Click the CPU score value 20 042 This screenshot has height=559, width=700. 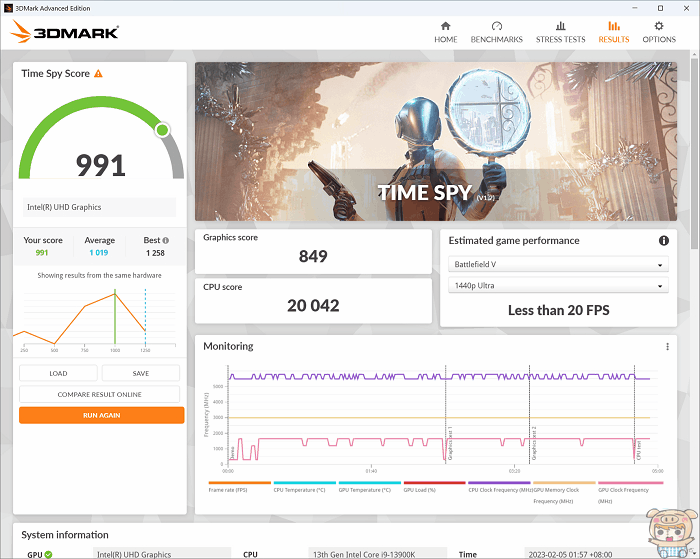point(313,306)
